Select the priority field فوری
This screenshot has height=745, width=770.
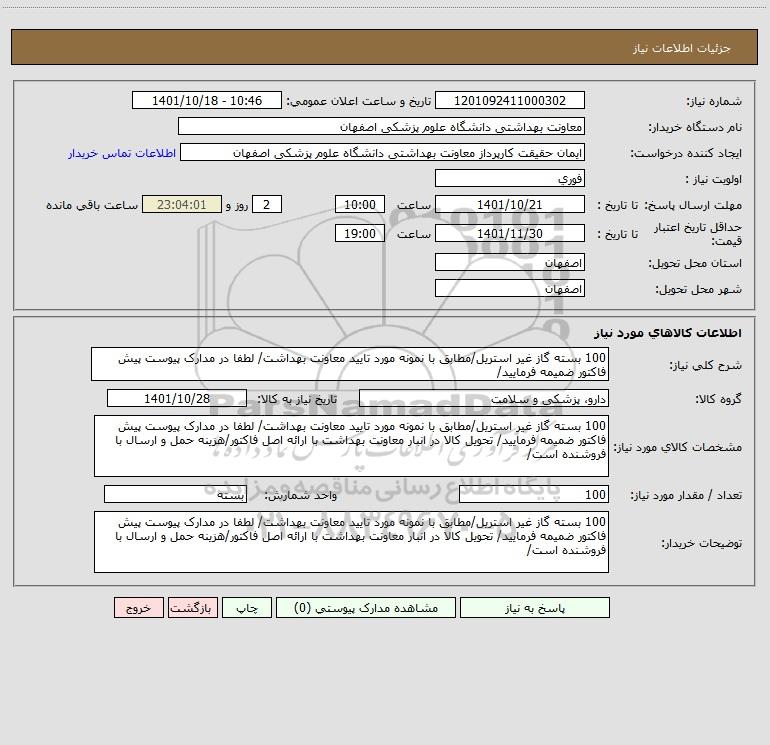510,178
